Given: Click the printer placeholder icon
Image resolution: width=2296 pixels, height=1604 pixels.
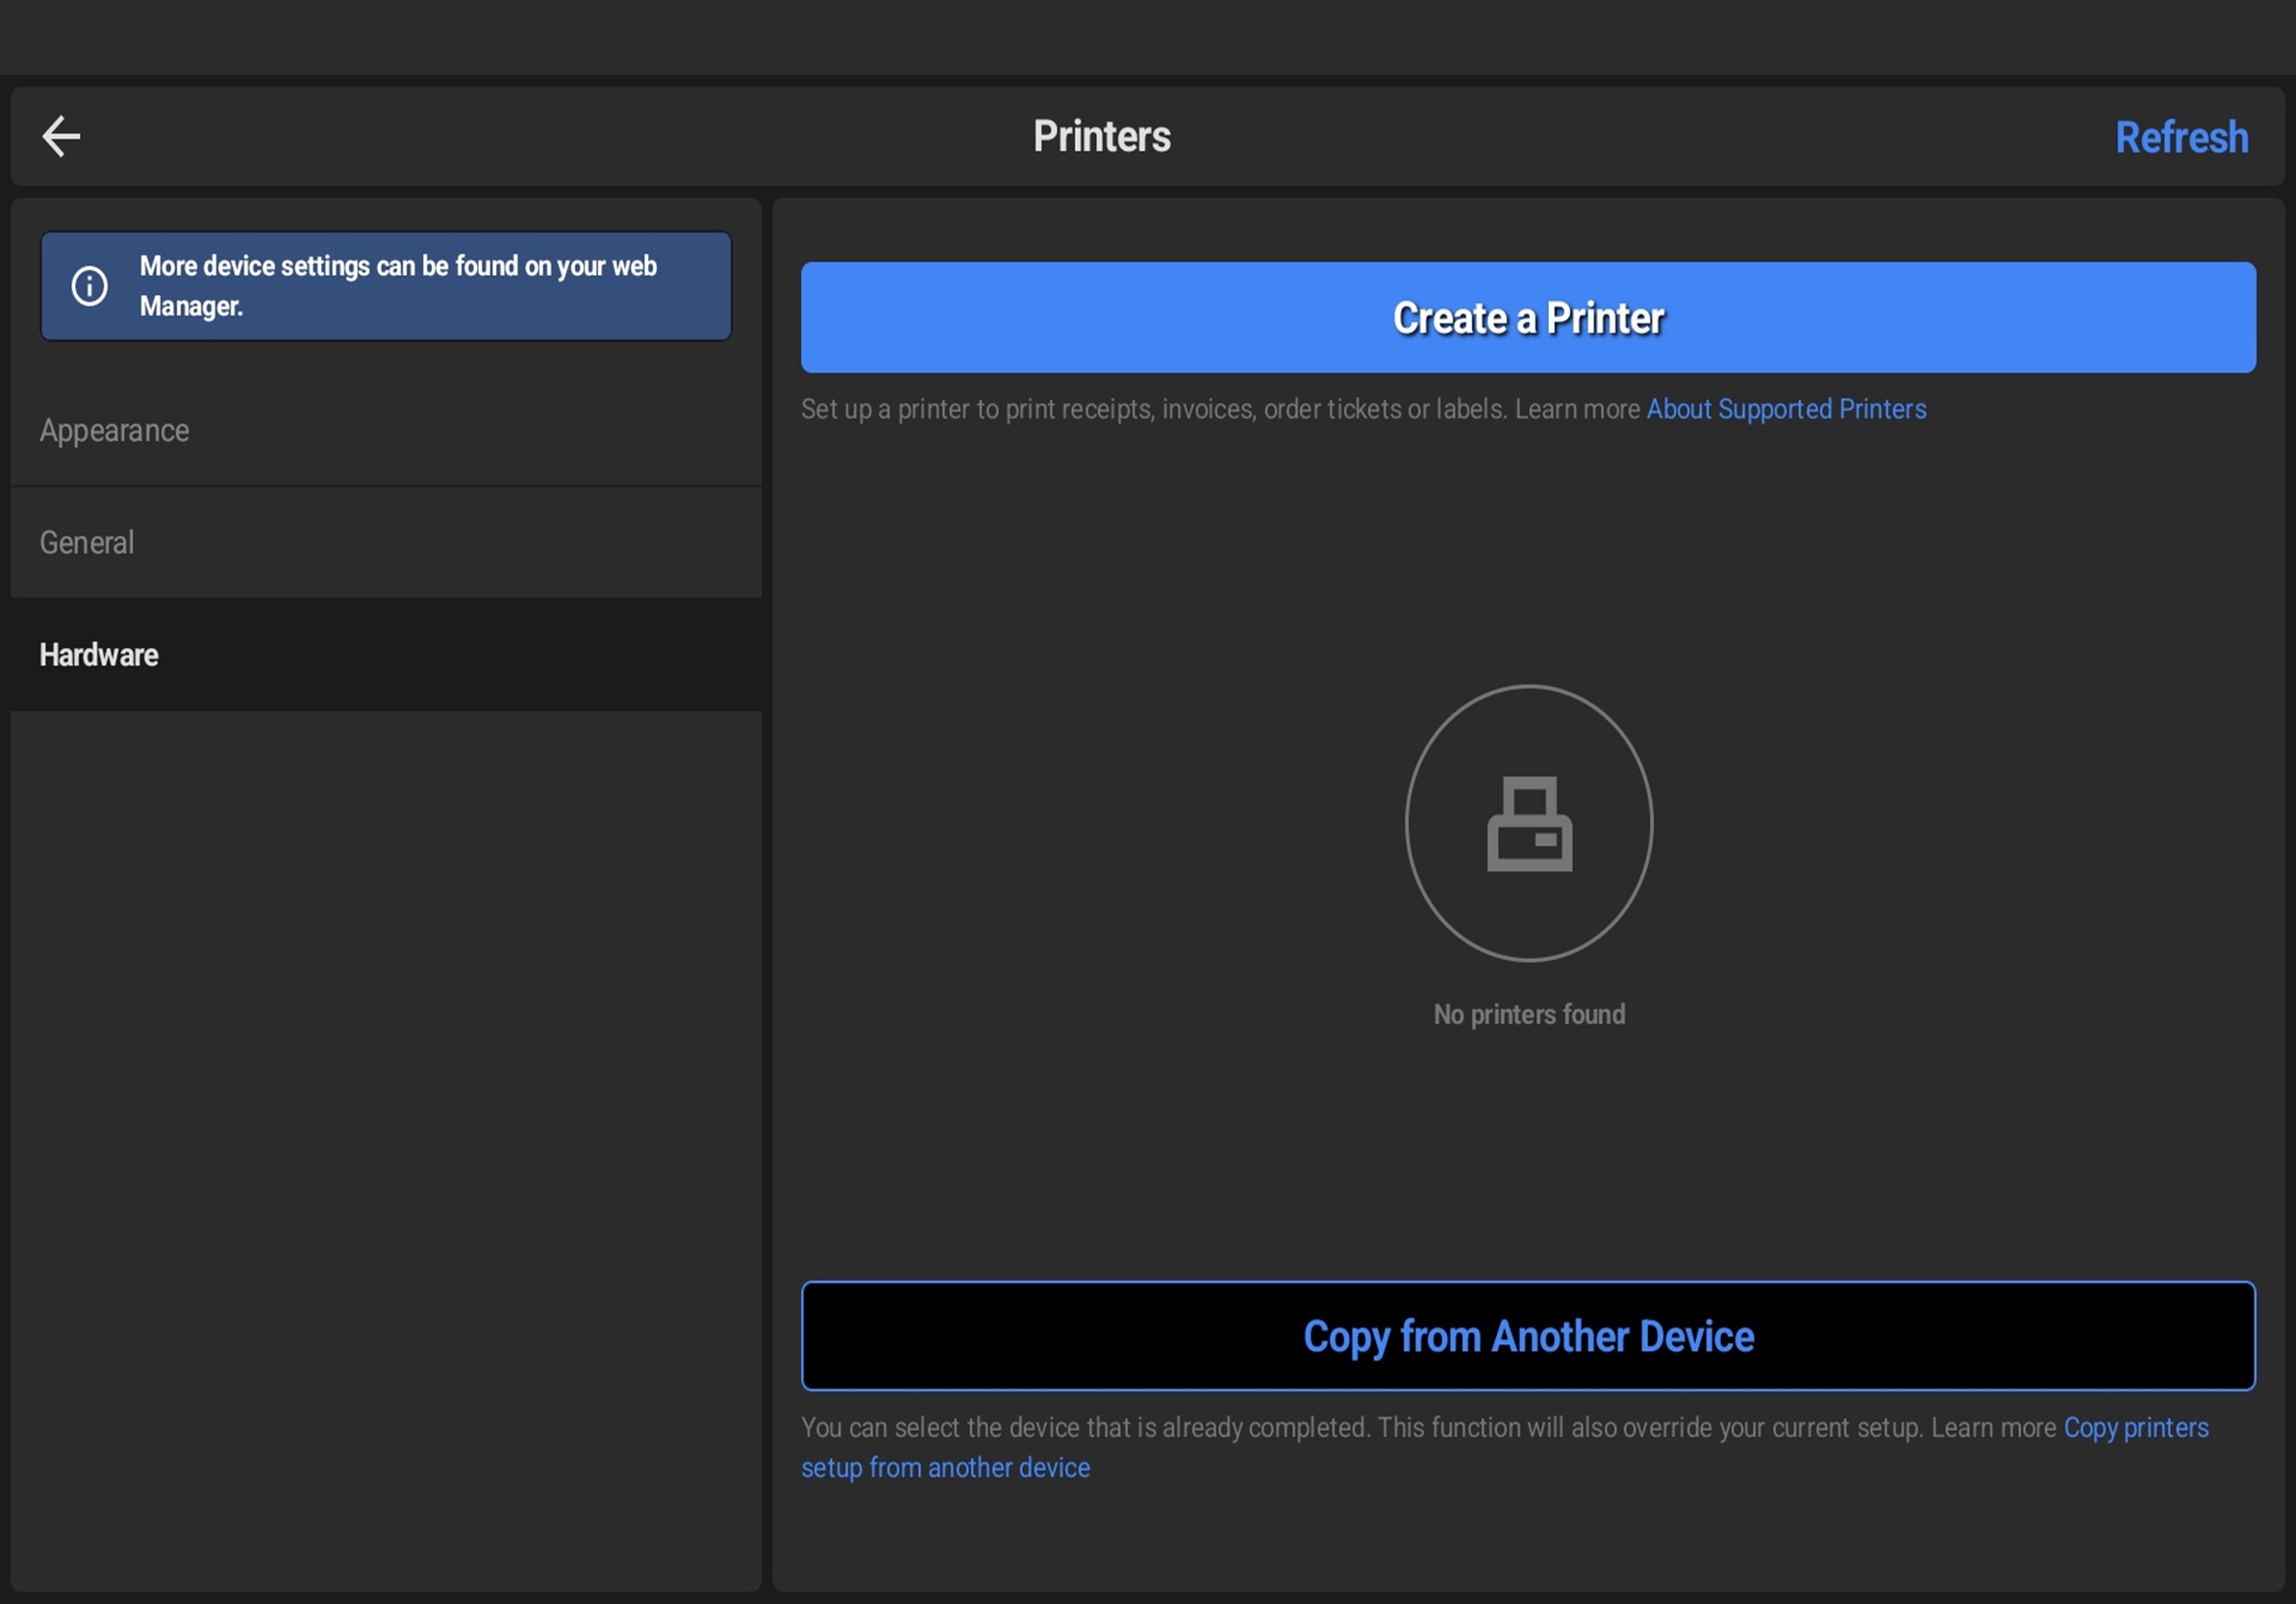Looking at the screenshot, I should point(1528,824).
